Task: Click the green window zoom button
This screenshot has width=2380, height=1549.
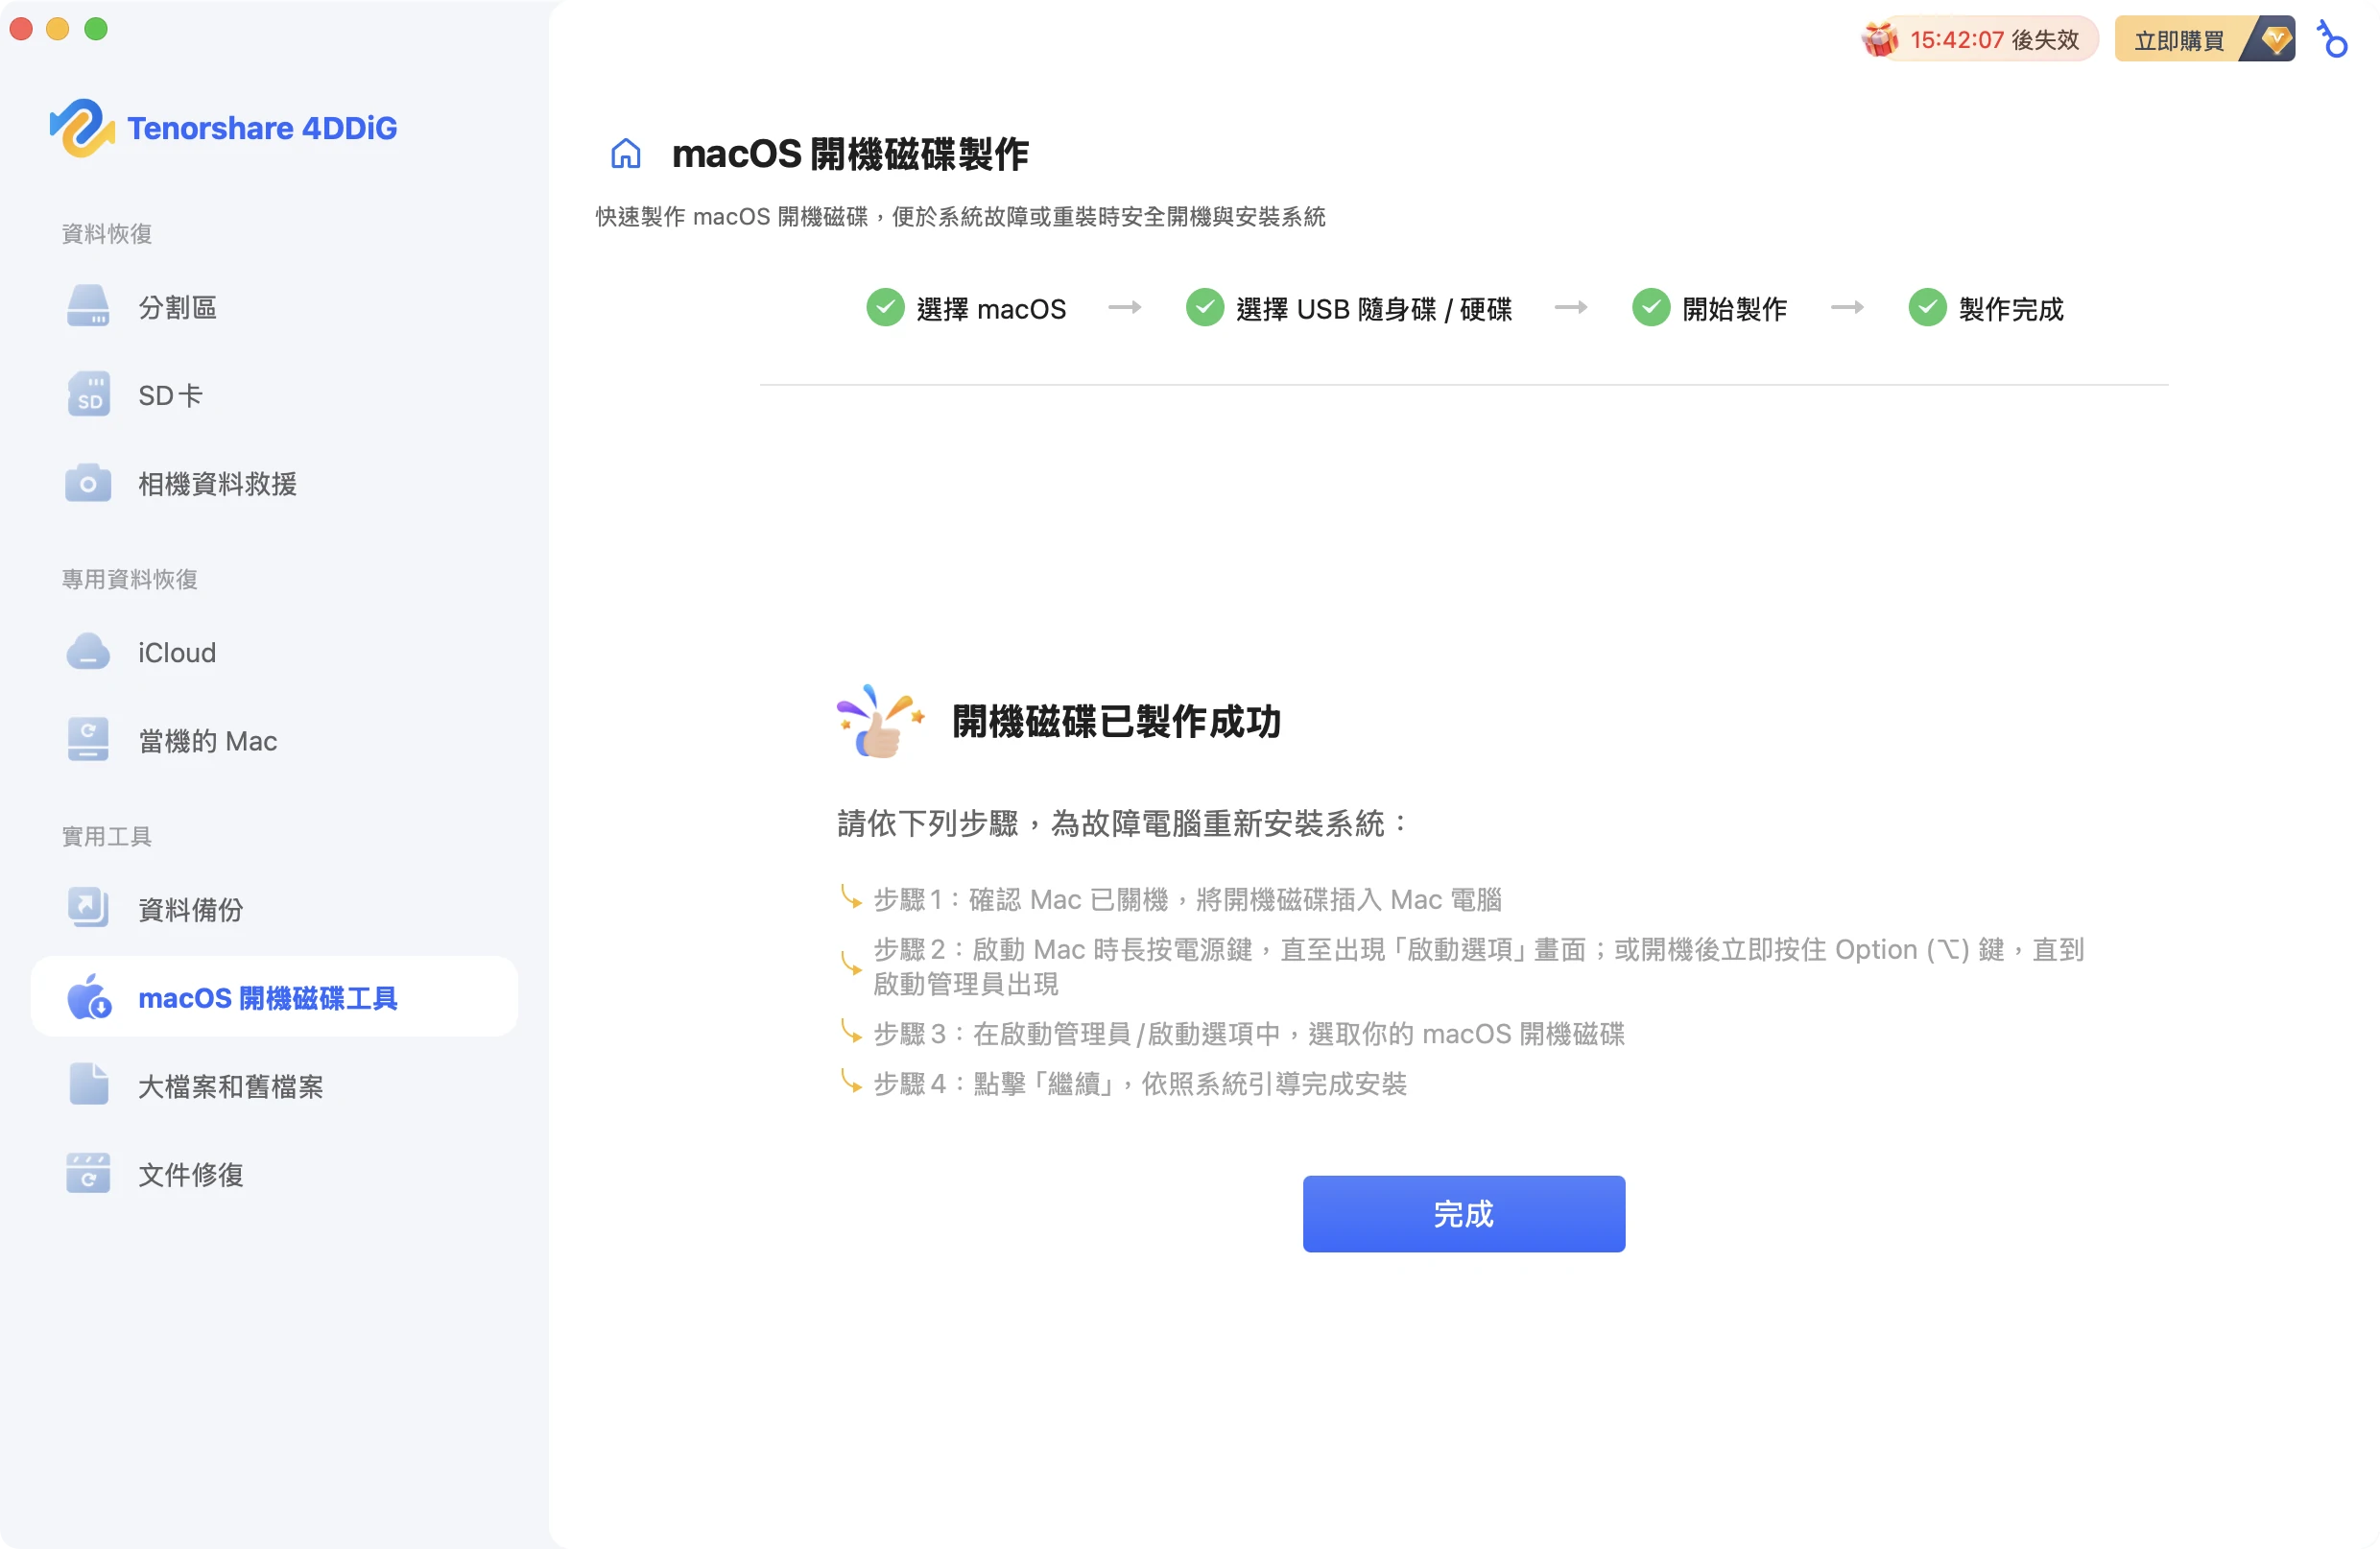Action: [95, 28]
